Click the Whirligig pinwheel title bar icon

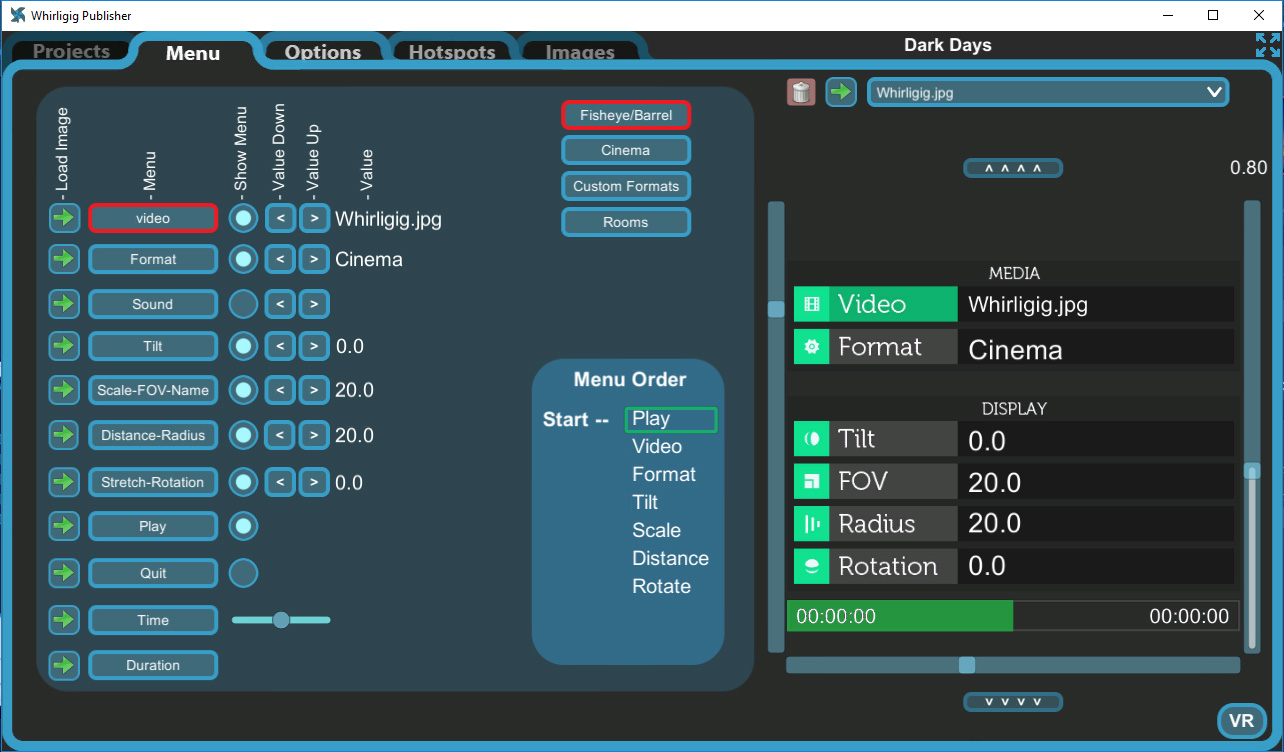click(x=17, y=15)
